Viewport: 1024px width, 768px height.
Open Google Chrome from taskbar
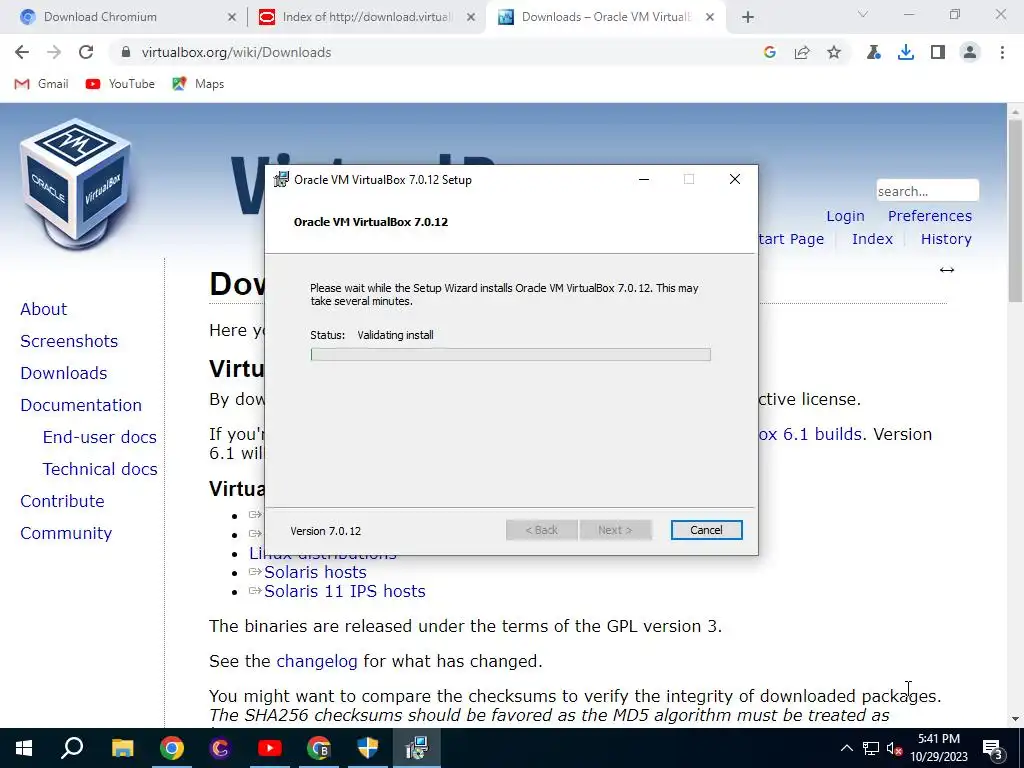coord(172,748)
